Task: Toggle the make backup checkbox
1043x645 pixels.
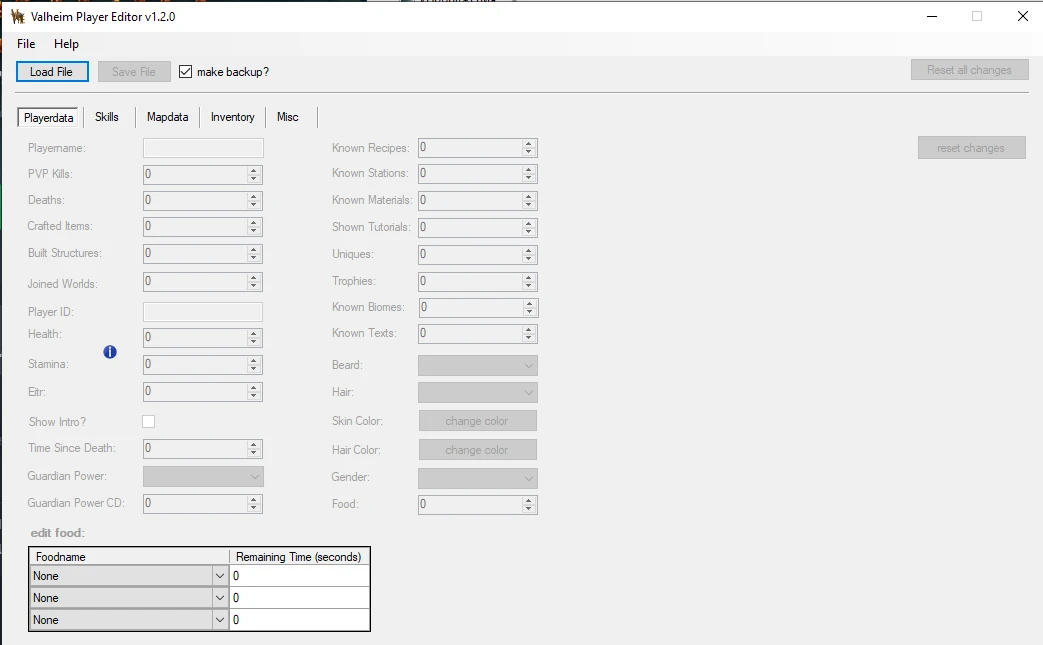Action: (x=185, y=72)
